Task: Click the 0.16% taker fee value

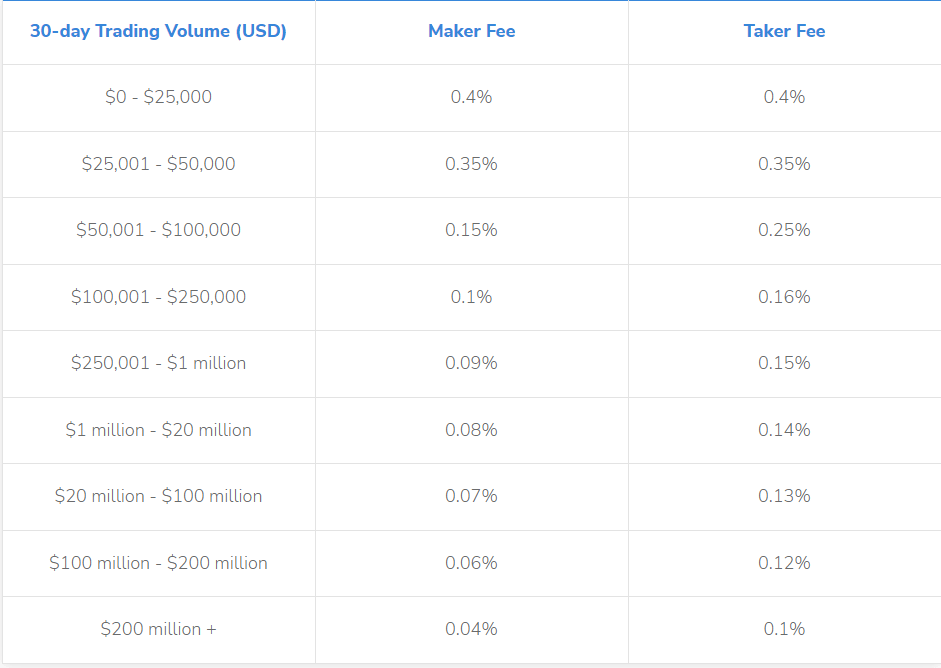Action: pos(784,297)
